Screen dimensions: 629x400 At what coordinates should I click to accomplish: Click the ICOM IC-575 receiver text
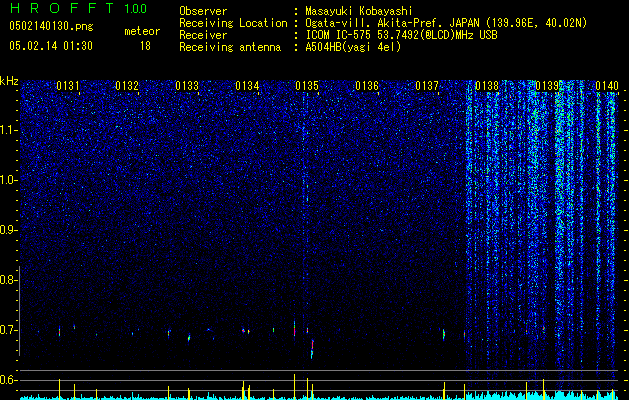click(401, 35)
